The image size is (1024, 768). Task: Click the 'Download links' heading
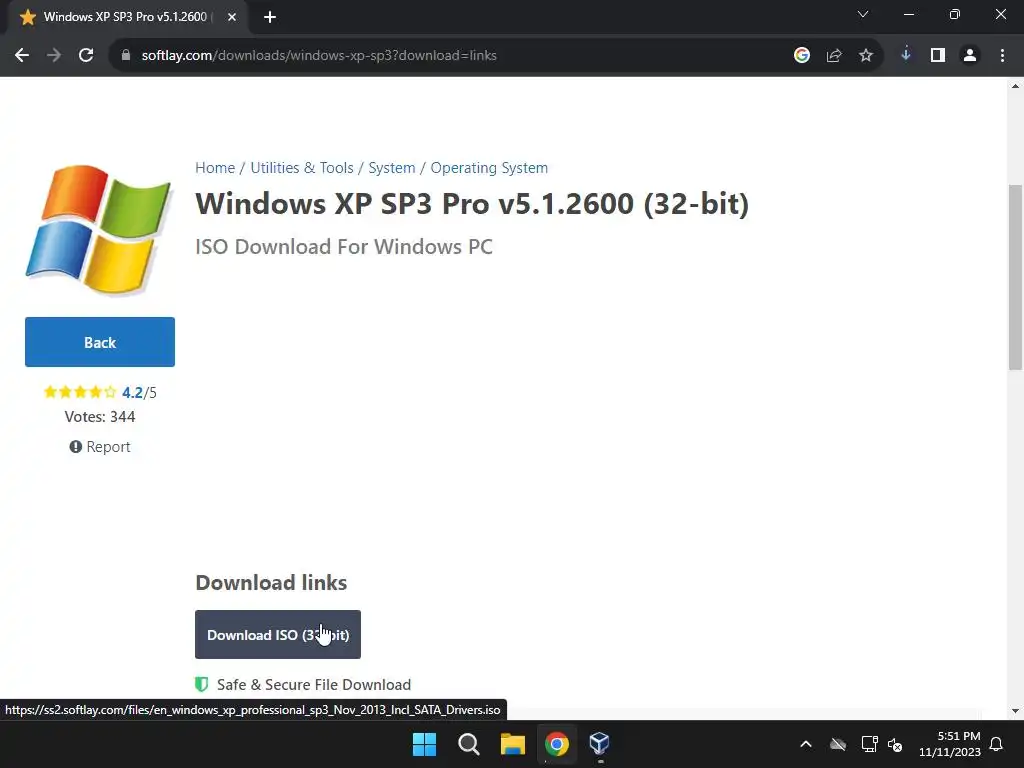[271, 583]
